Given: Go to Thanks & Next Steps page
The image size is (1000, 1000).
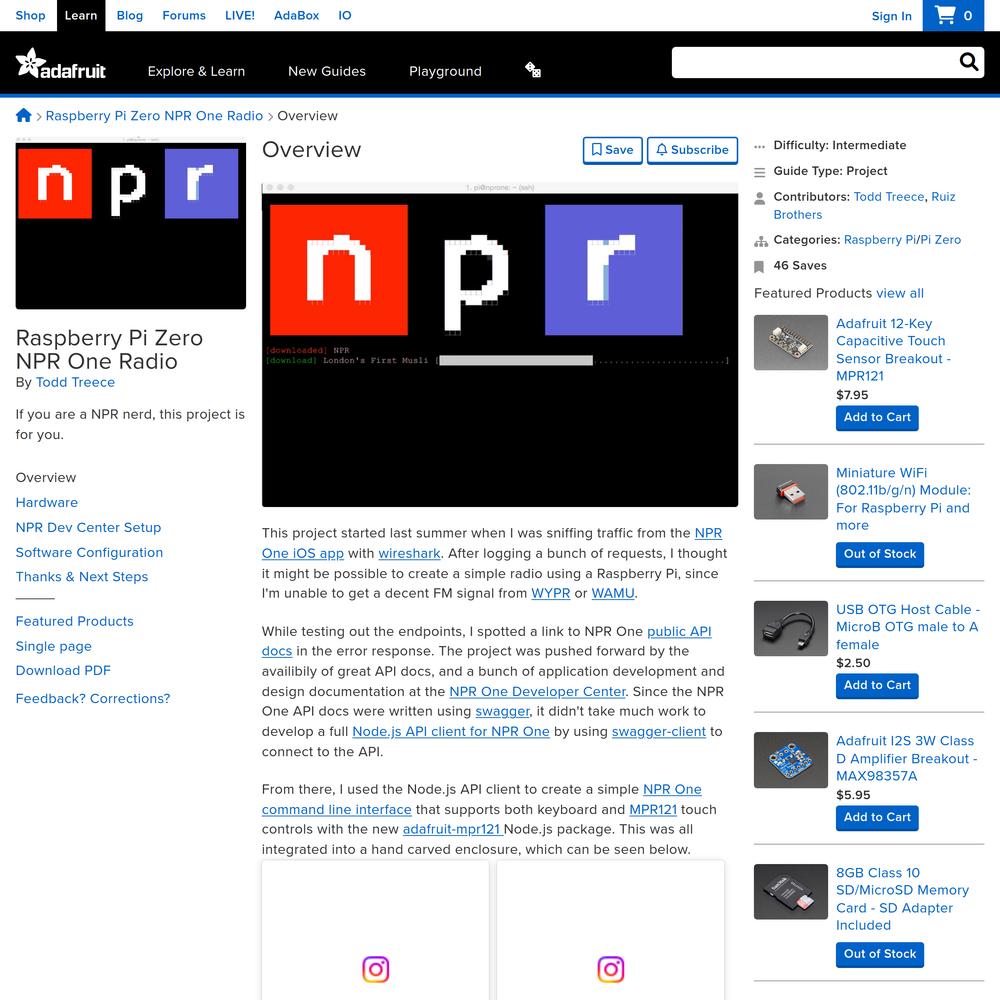Looking at the screenshot, I should [82, 577].
